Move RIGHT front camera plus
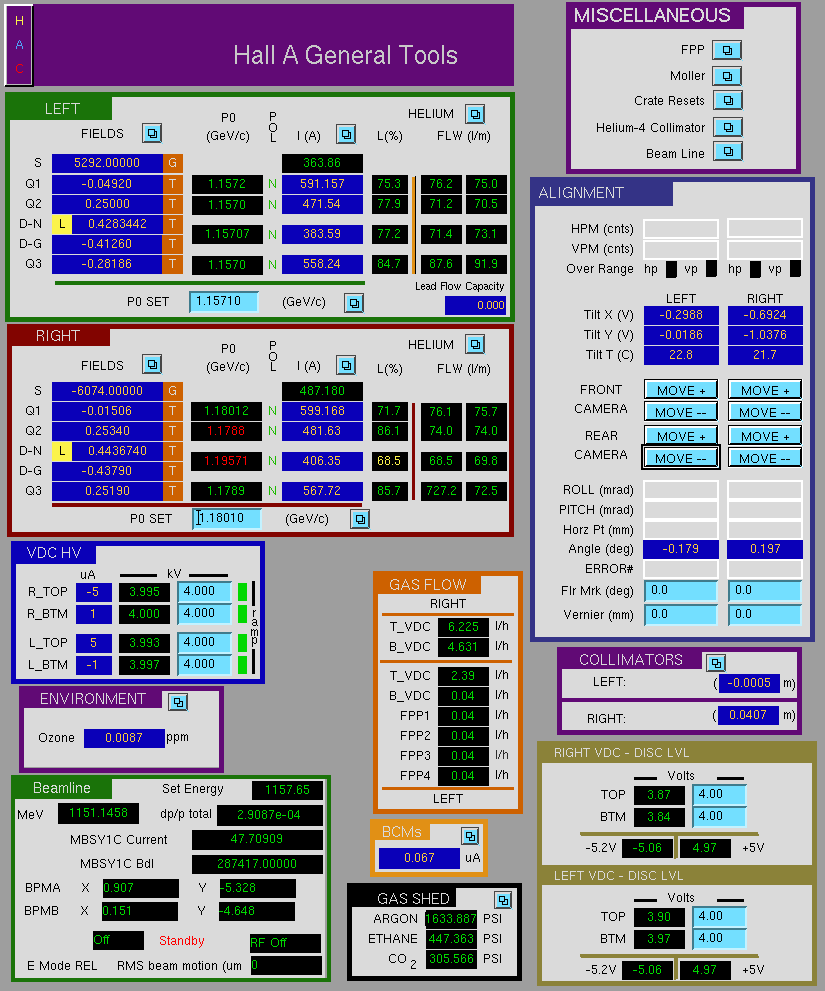This screenshot has height=991, width=825. point(764,390)
